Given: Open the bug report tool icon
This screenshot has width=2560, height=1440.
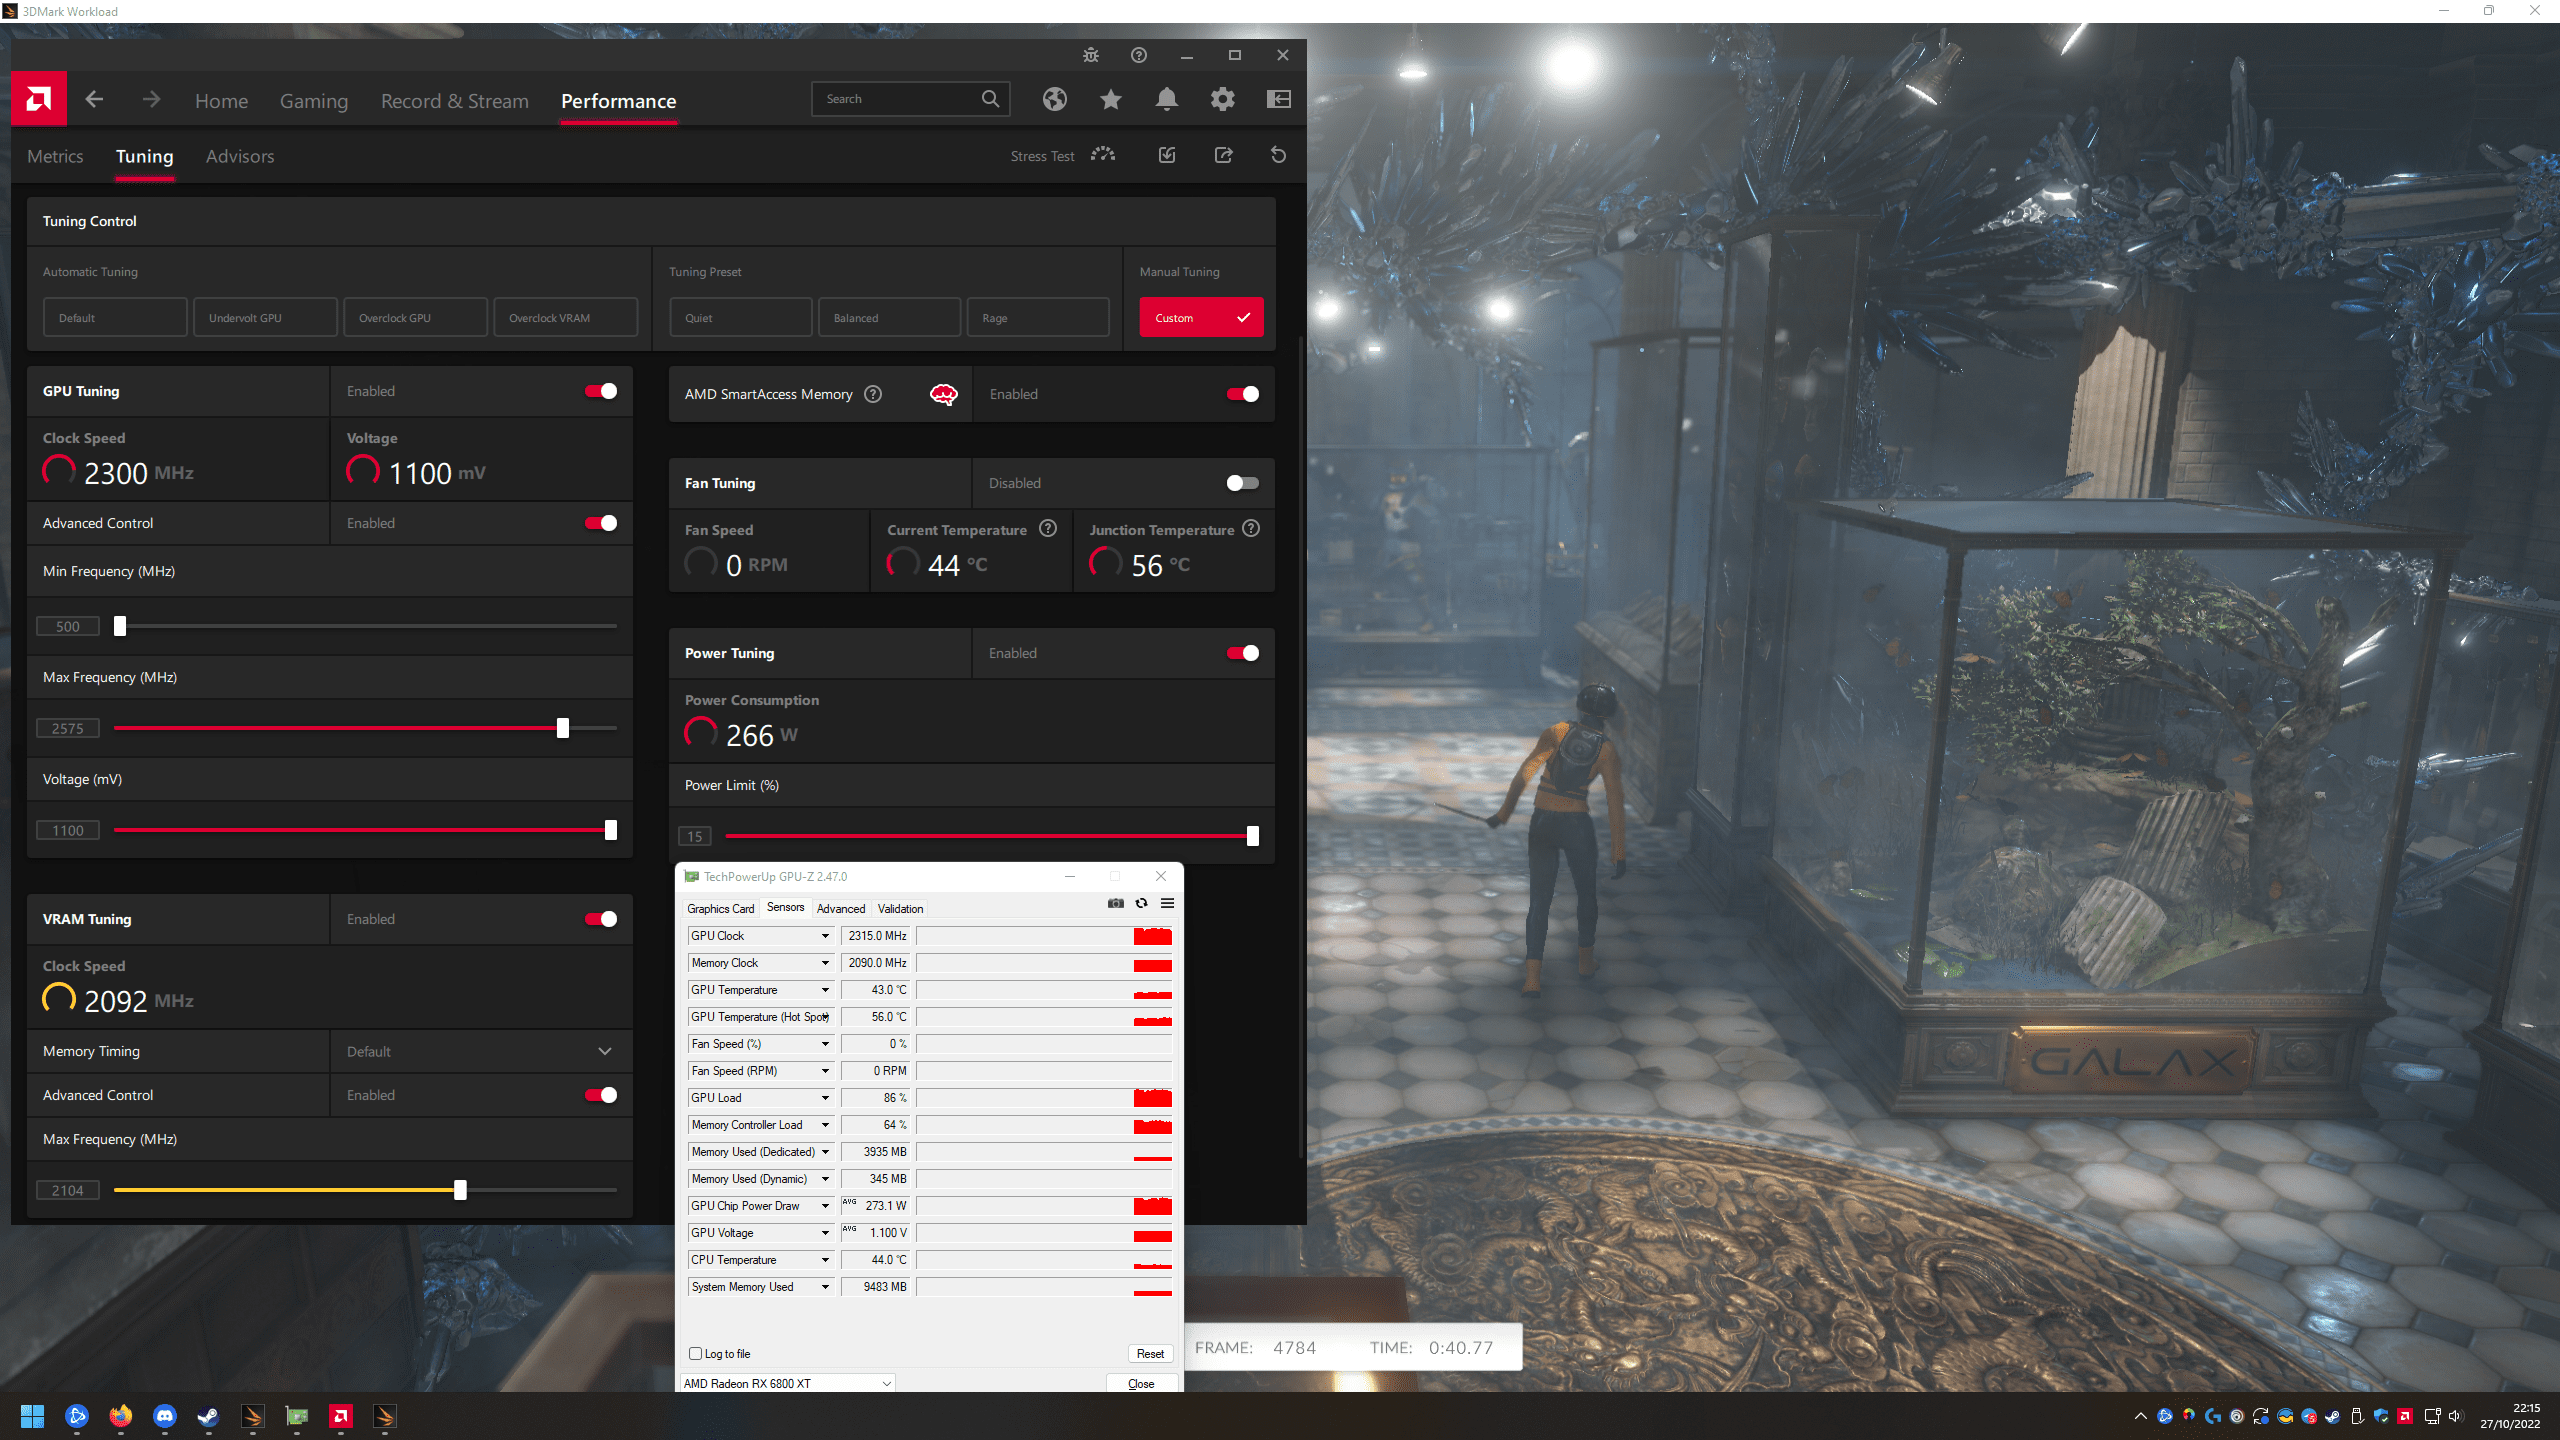Looking at the screenshot, I should point(1091,55).
